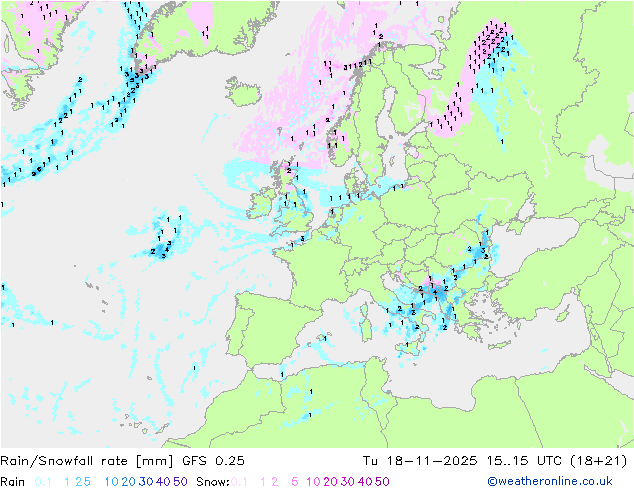Screen dimensions: 634x490
Task: Select the 'Rain/Snowfall rate [mm]' title text
Action: [x=87, y=461]
